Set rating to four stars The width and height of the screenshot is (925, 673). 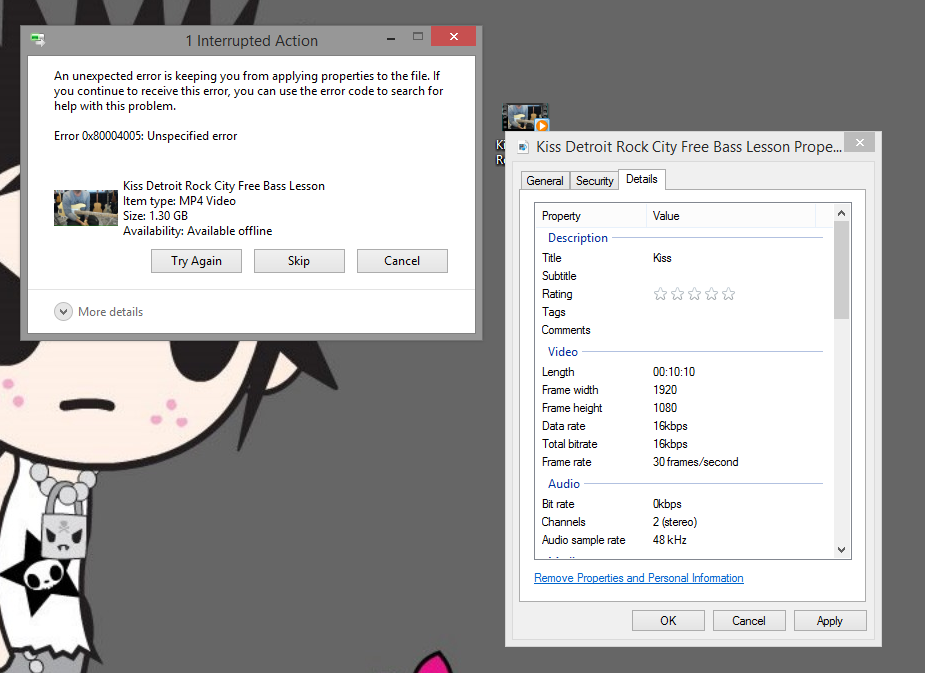pos(711,294)
